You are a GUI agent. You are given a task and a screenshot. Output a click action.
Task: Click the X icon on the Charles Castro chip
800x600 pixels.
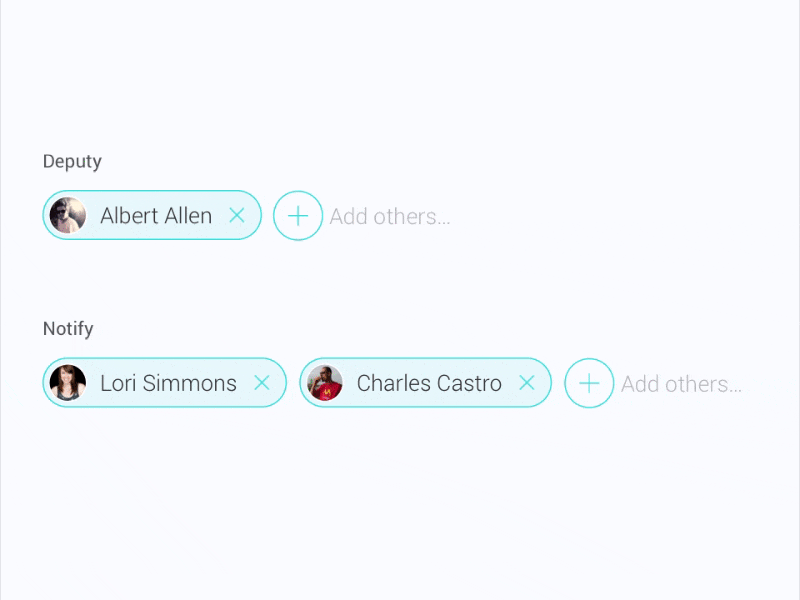coord(527,383)
